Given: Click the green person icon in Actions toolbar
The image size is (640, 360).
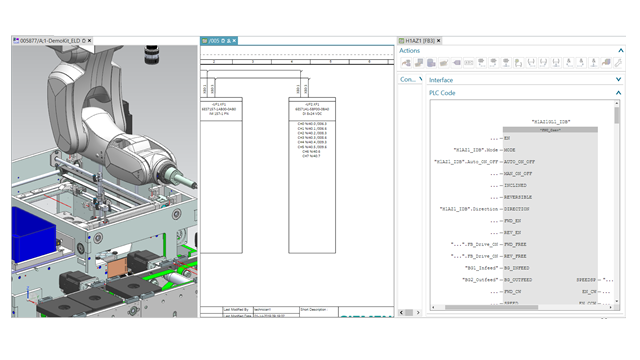Looking at the screenshot, I should pyautogui.click(x=518, y=63).
